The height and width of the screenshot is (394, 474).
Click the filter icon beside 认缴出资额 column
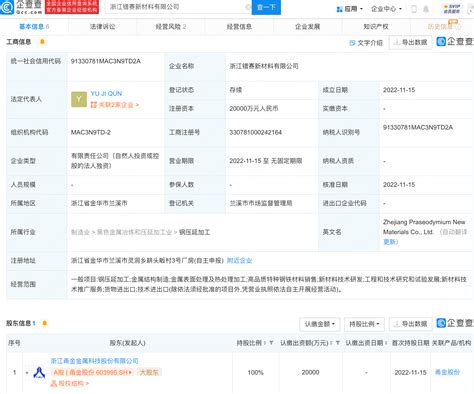pyautogui.click(x=338, y=343)
